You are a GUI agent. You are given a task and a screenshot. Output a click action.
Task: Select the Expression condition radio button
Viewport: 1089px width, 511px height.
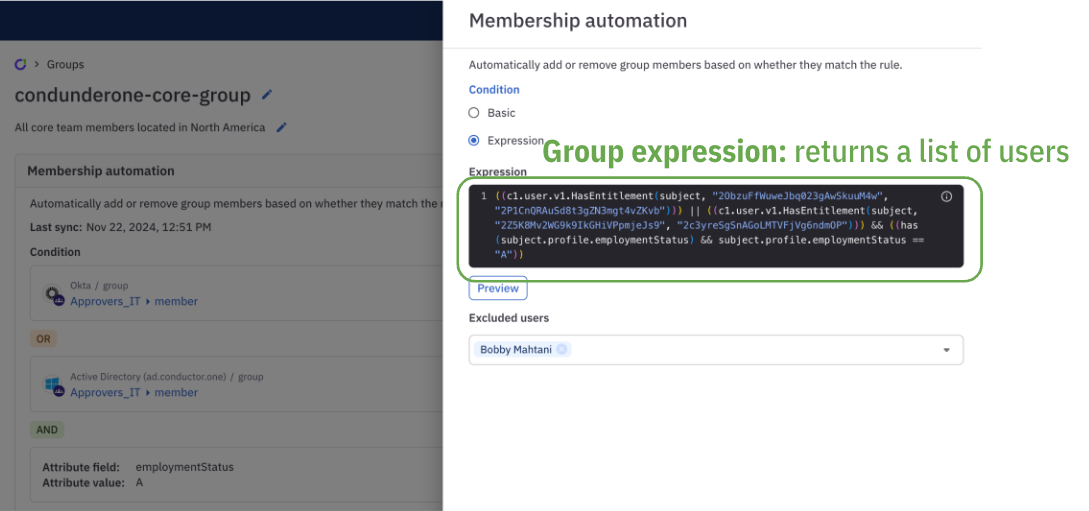pyautogui.click(x=474, y=141)
